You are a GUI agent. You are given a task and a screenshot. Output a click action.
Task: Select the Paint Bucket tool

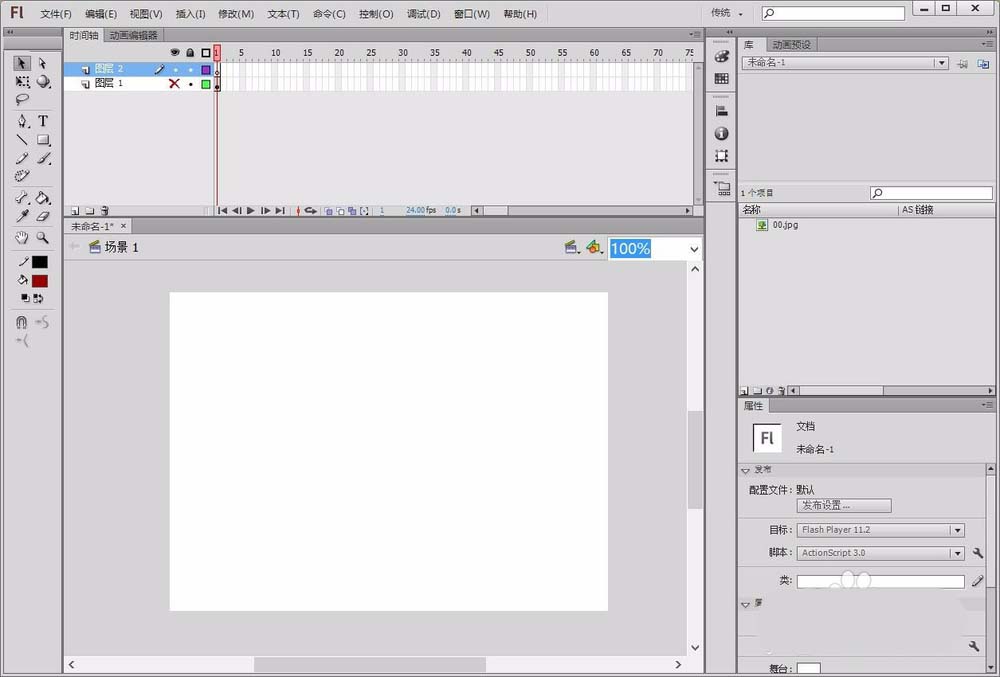coord(43,198)
